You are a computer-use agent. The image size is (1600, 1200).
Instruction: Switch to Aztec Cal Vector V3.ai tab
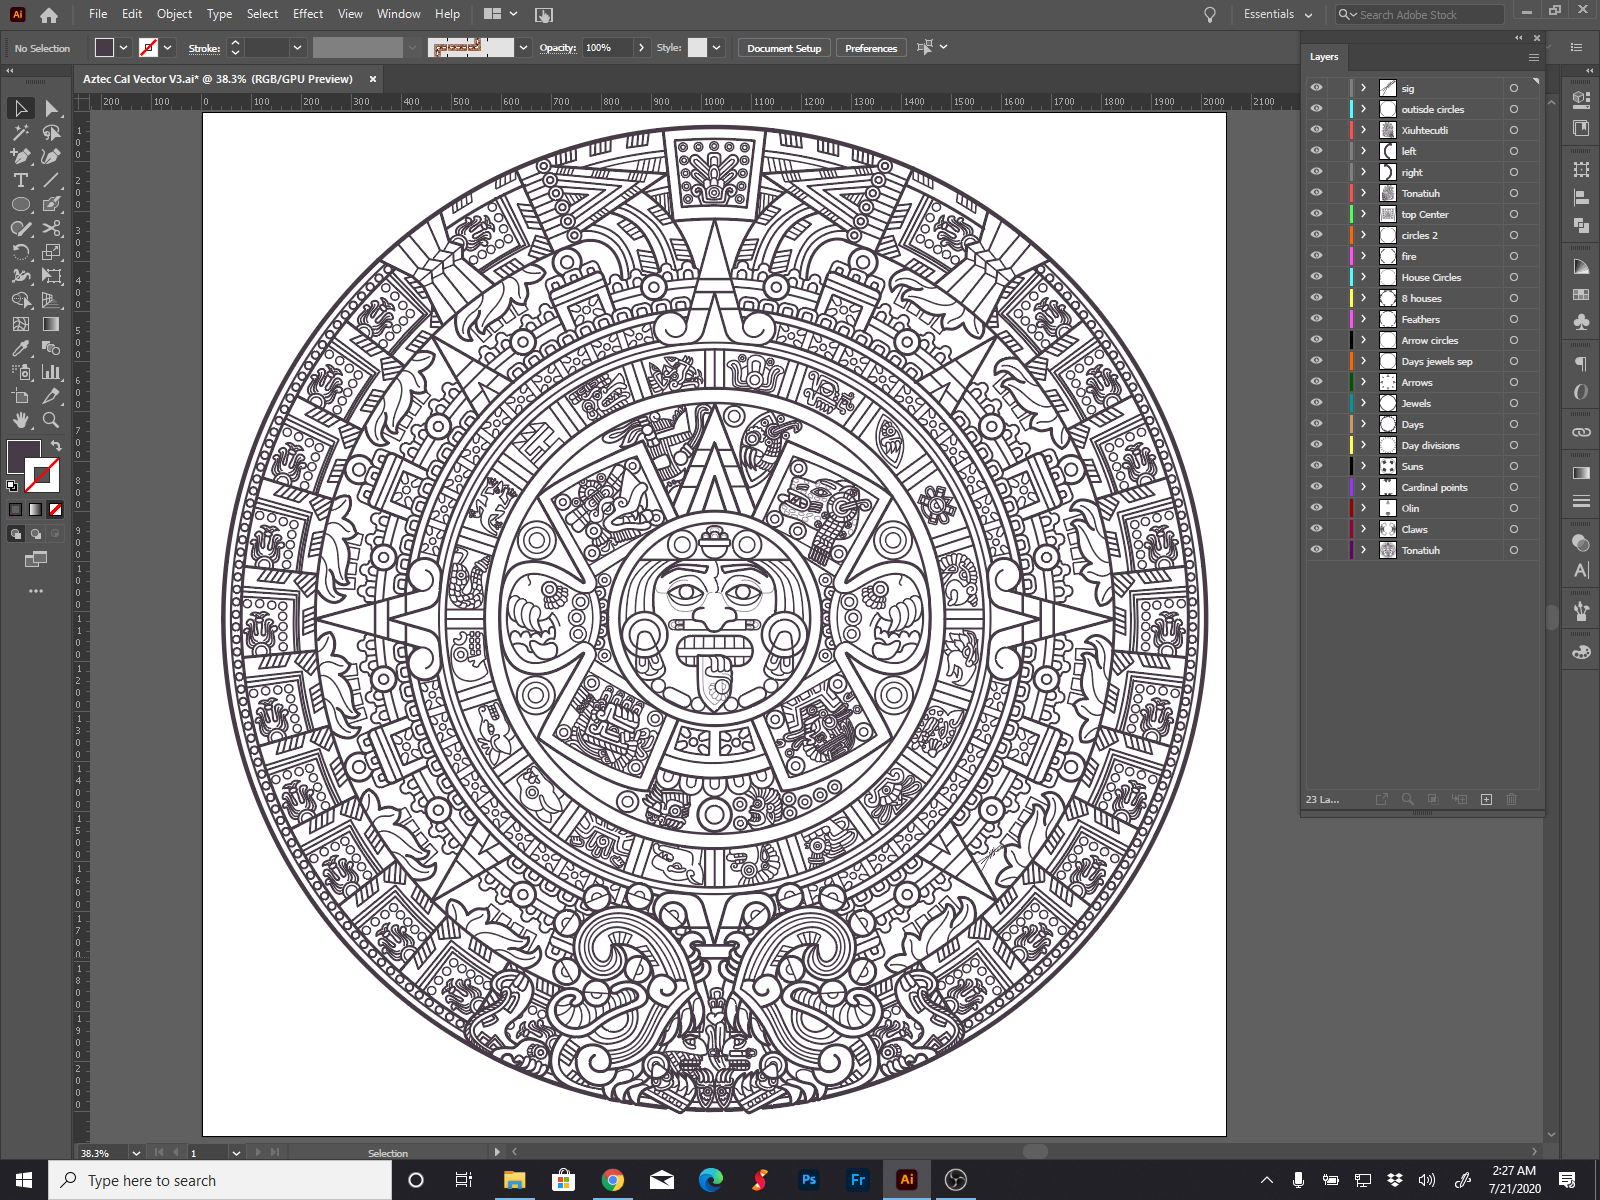[x=218, y=79]
